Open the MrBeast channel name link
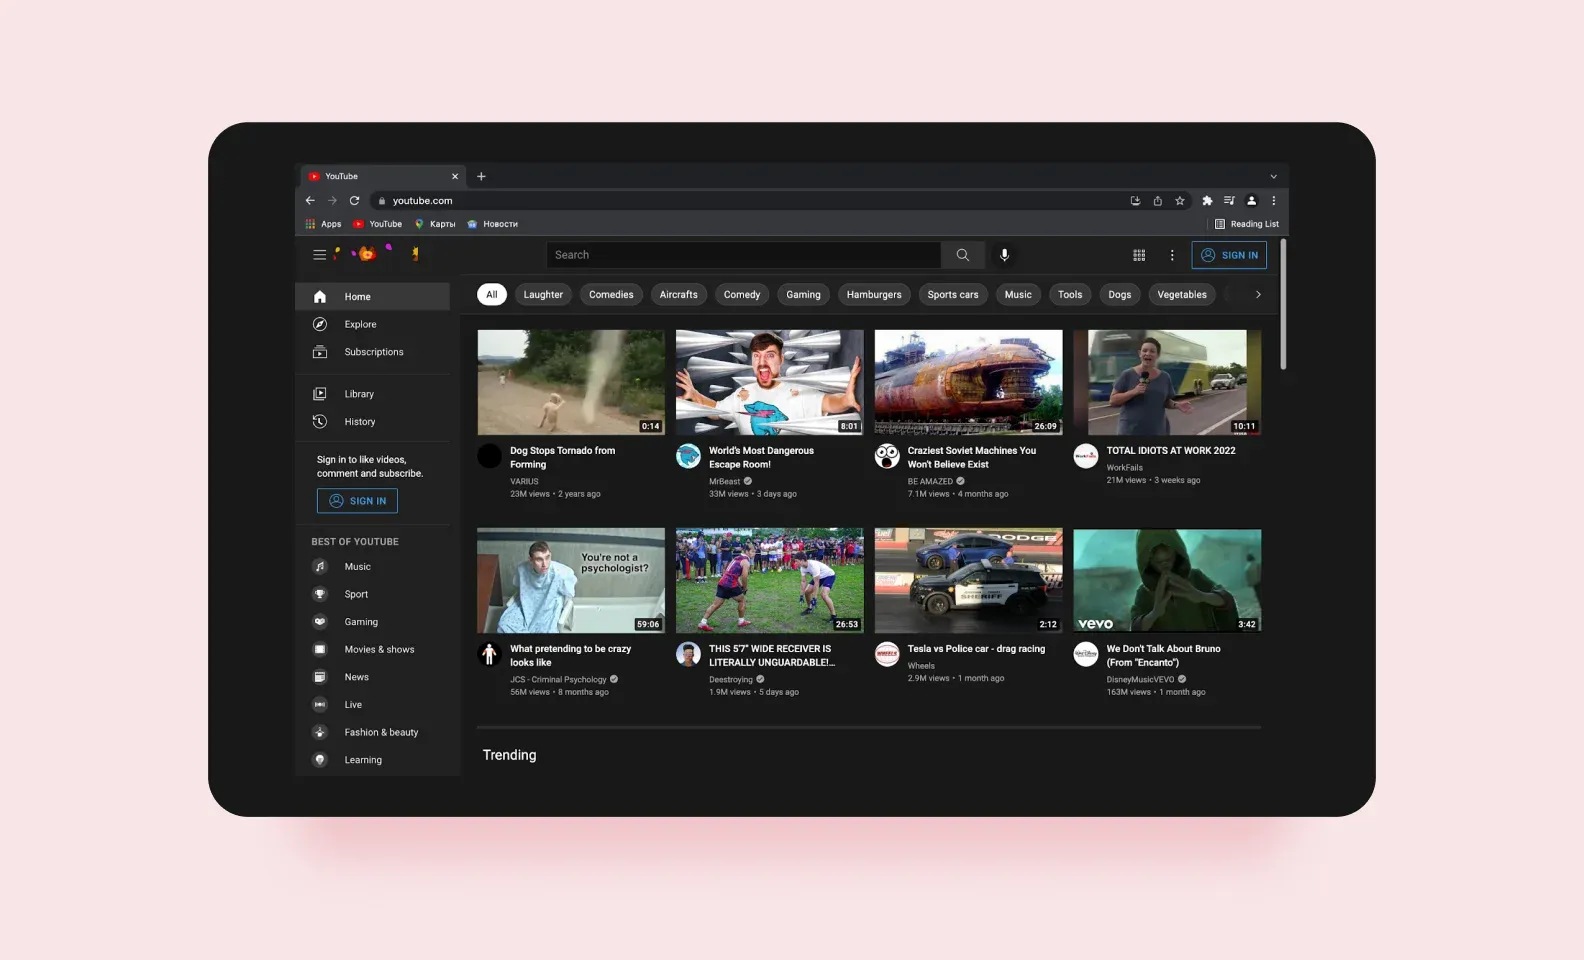Viewport: 1584px width, 960px height. [725, 481]
